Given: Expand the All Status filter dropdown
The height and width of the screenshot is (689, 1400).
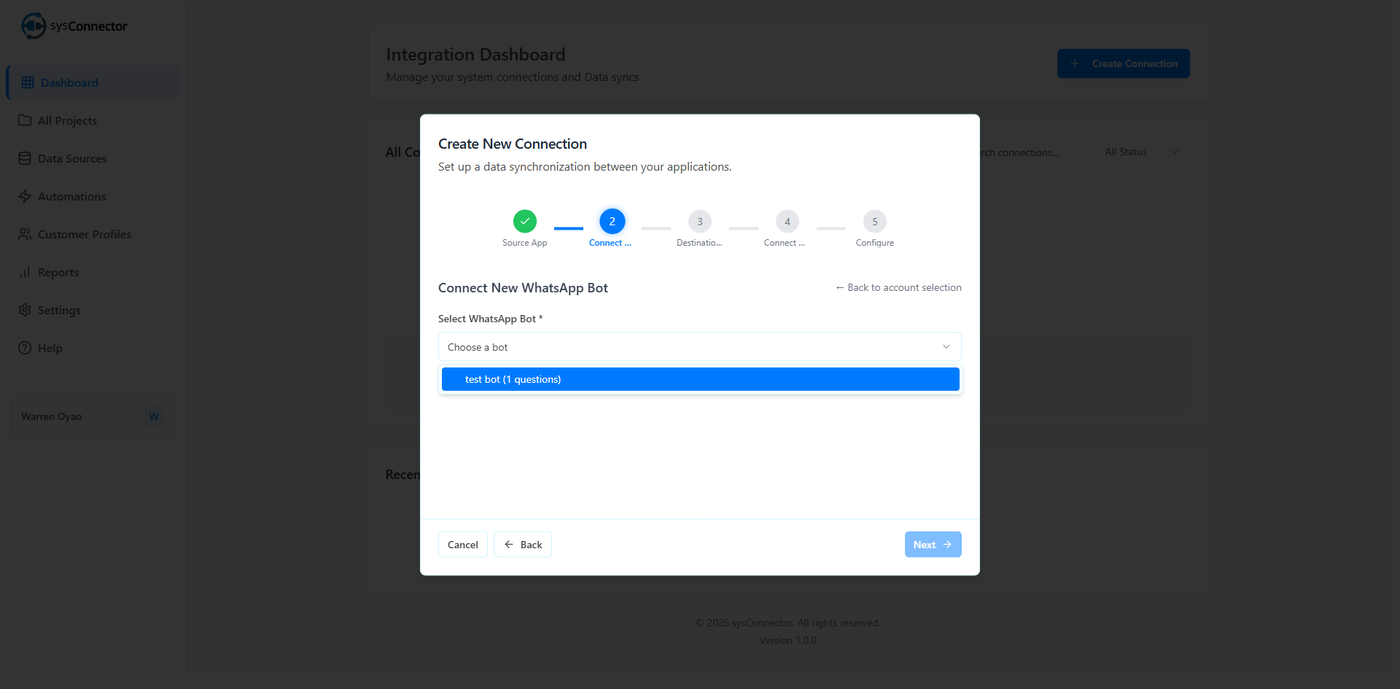Looking at the screenshot, I should point(1141,152).
